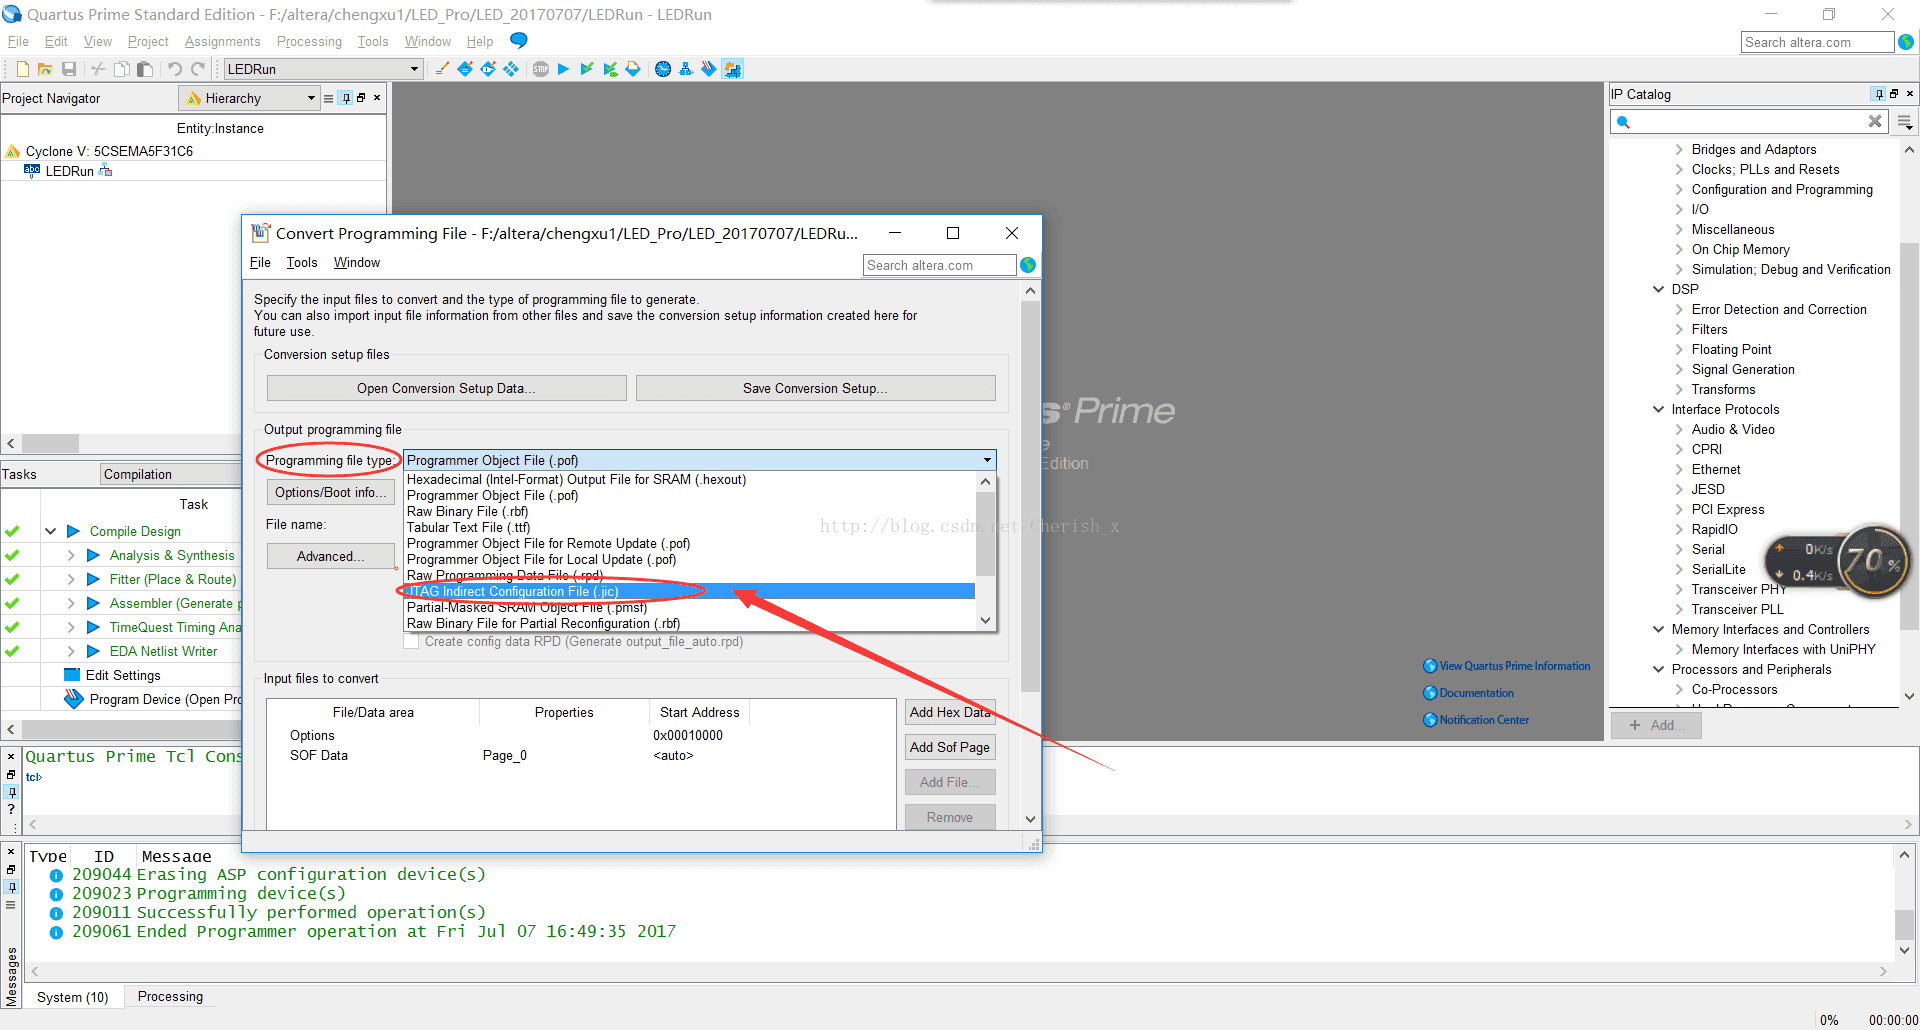Click the Copy toolbar icon
The width and height of the screenshot is (1920, 1030).
[121, 69]
